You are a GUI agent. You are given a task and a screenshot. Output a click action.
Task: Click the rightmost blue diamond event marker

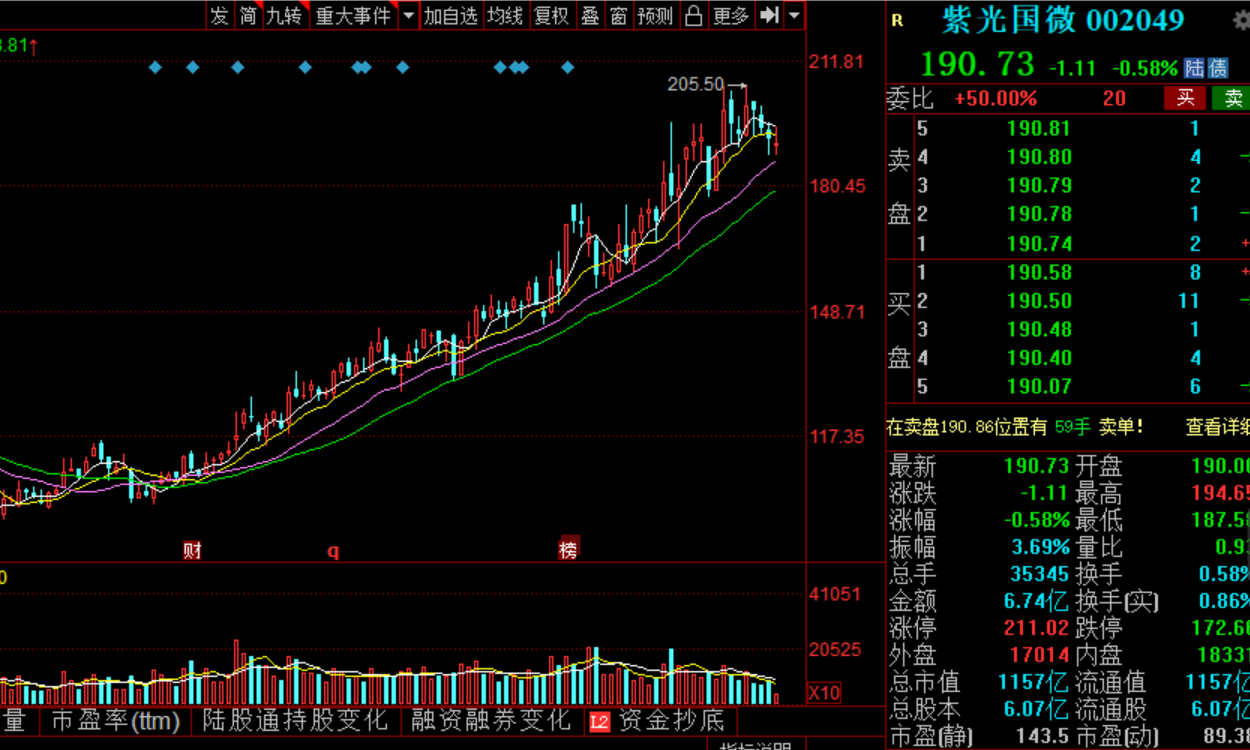click(x=568, y=67)
